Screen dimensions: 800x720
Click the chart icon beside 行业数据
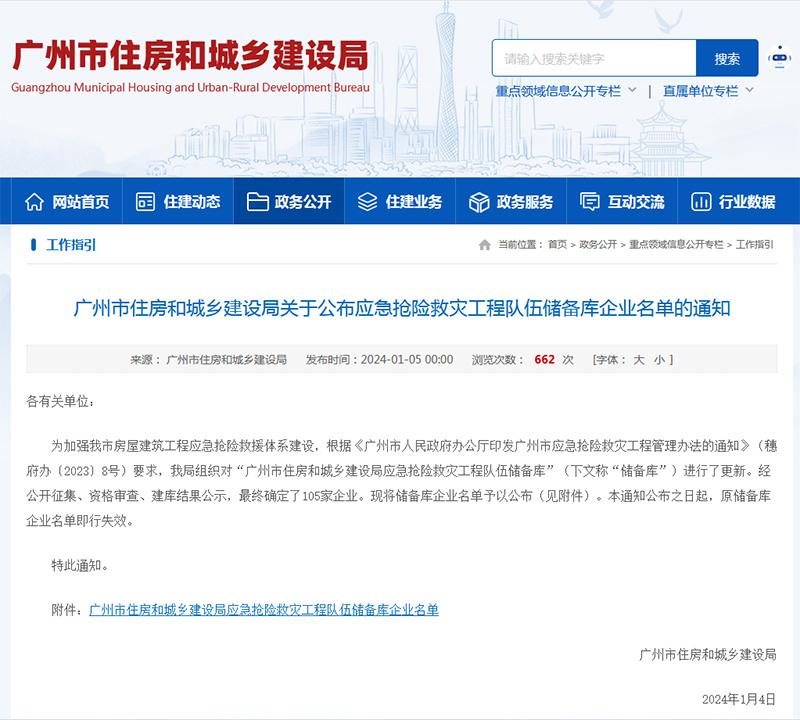coord(701,202)
